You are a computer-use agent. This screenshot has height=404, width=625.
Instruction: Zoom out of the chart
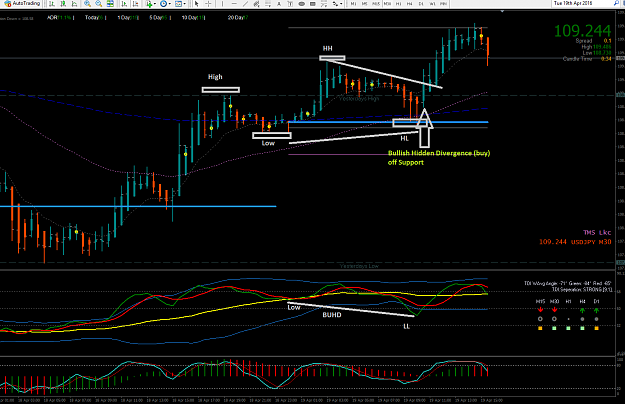point(98,4)
